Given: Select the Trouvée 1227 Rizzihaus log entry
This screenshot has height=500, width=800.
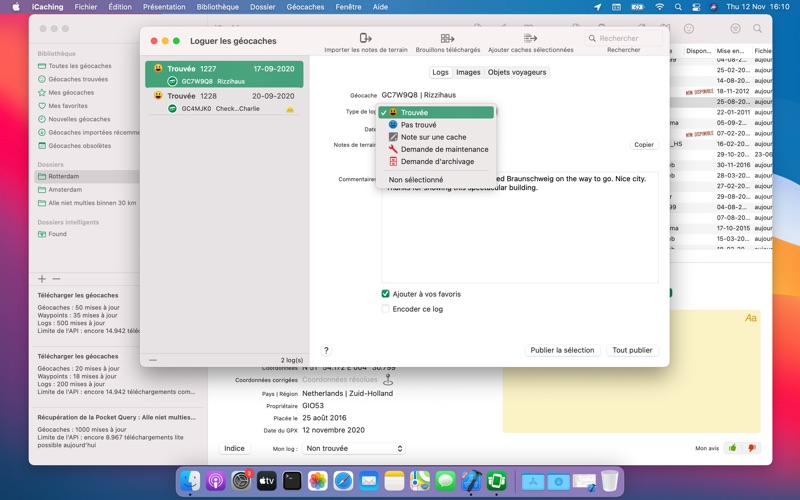Looking at the screenshot, I should (224, 74).
